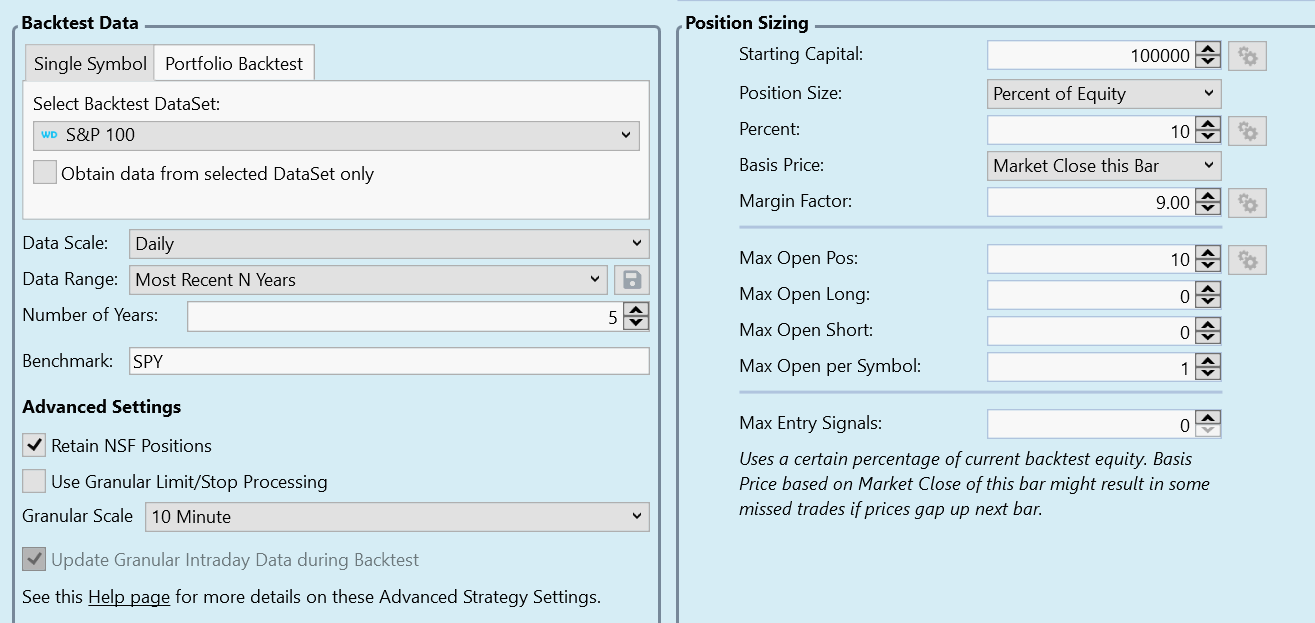
Task: Click gear icon next to Starting Capital
Action: [1247, 56]
